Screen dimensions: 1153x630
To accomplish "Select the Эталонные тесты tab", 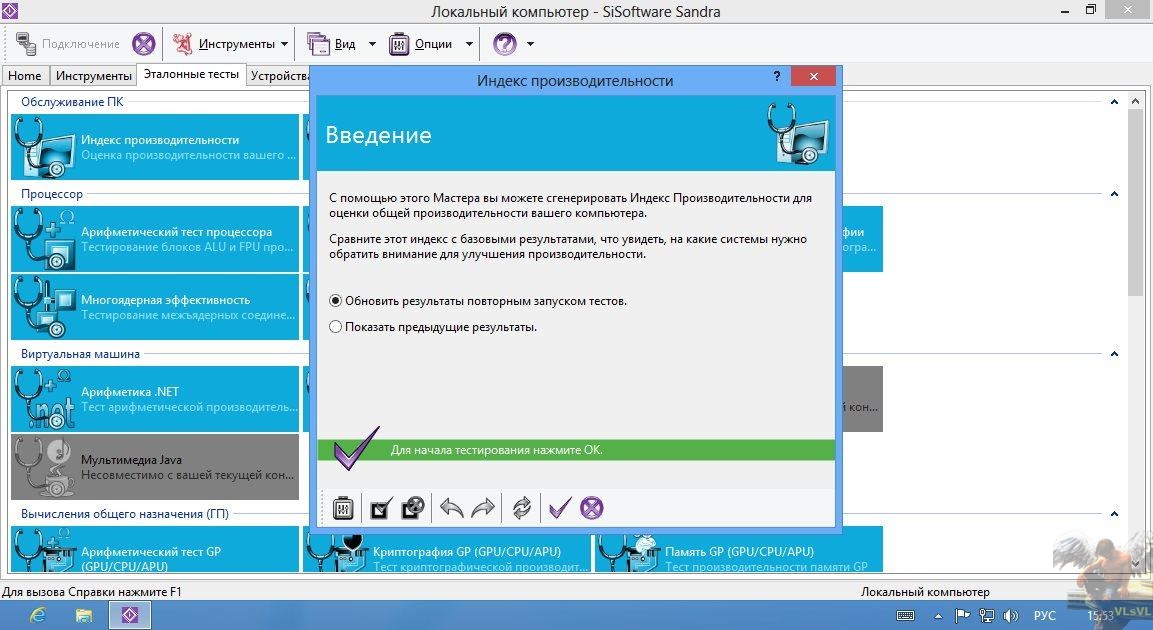I will coord(191,74).
